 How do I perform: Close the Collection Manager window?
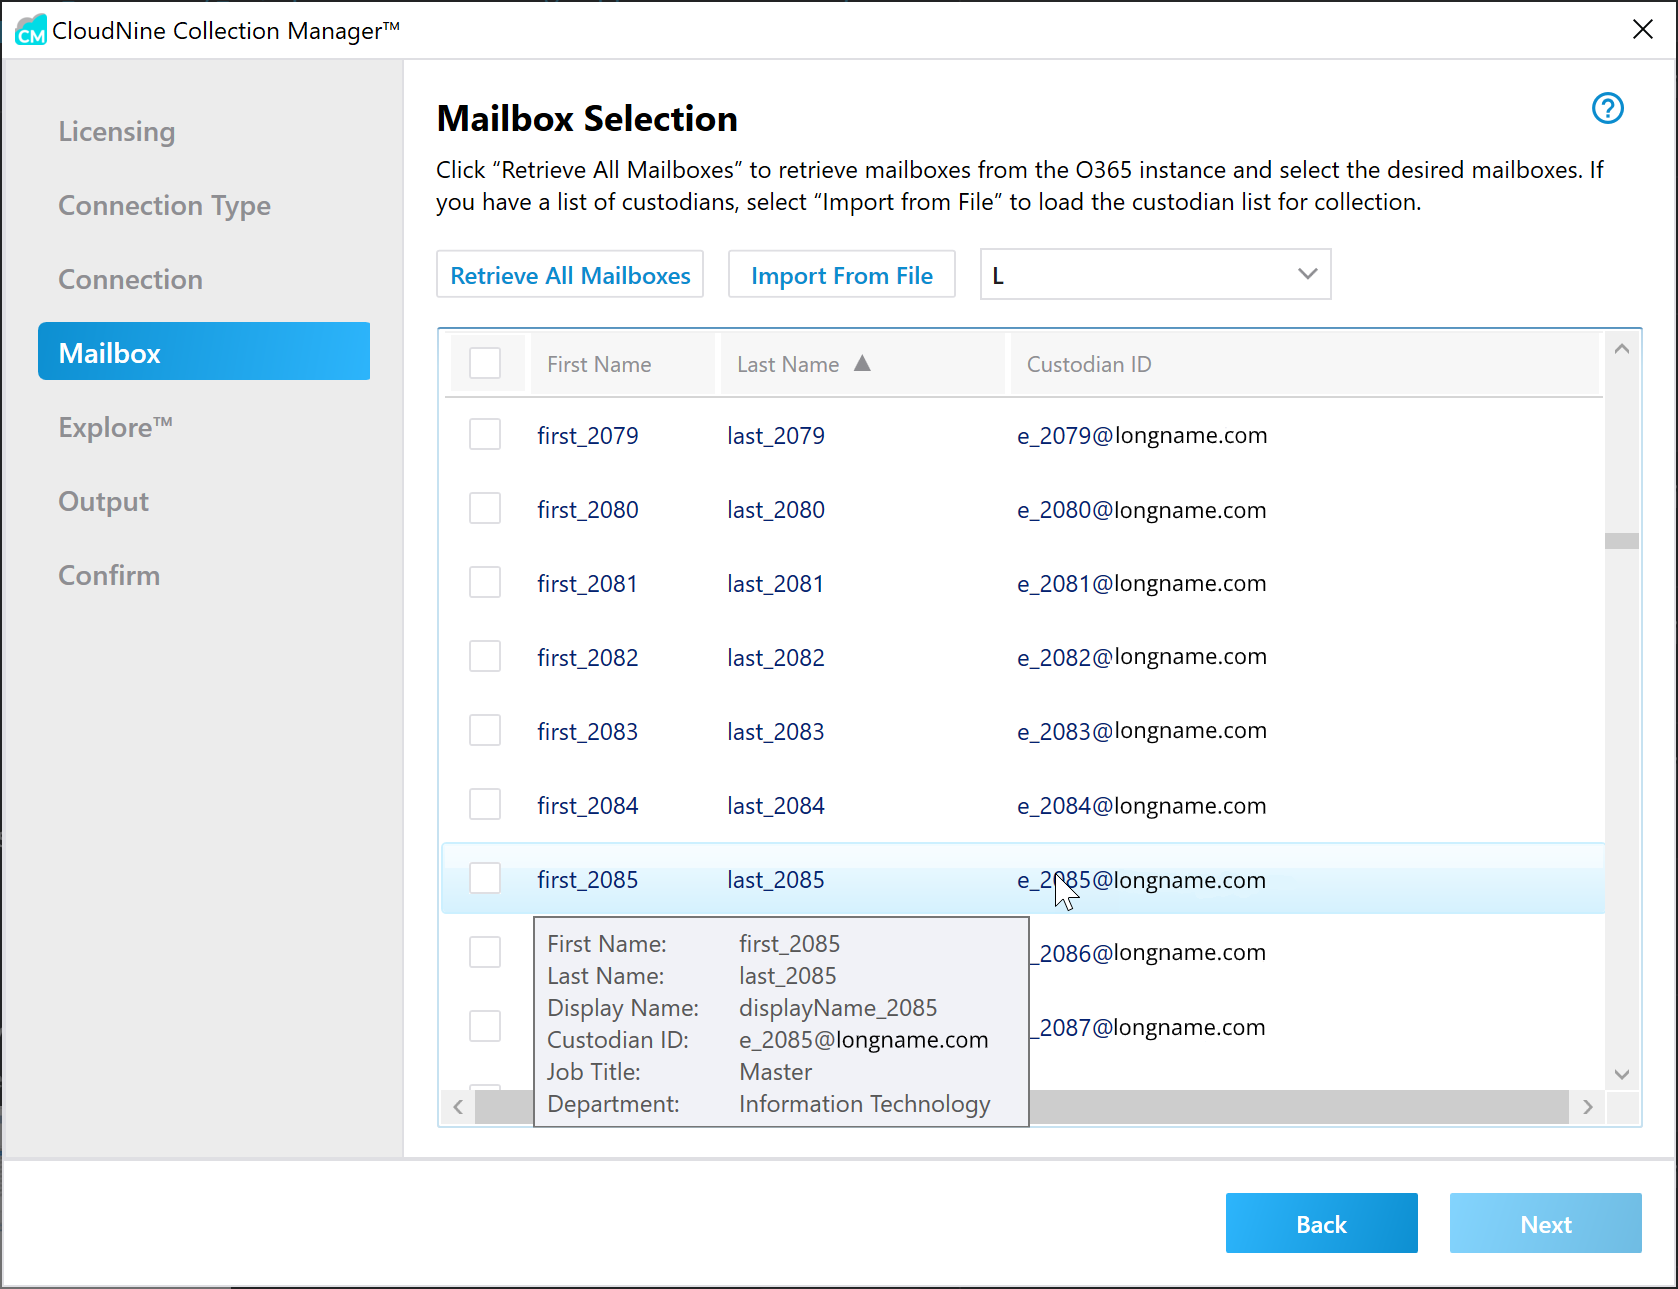[1642, 29]
